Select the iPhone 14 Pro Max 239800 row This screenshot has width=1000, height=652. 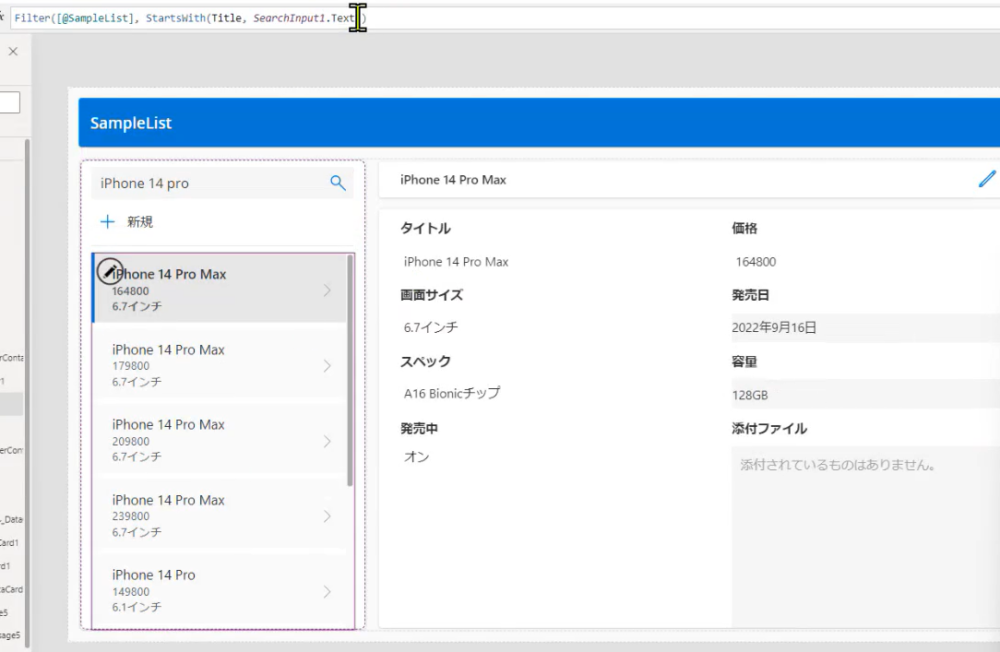tap(220, 516)
